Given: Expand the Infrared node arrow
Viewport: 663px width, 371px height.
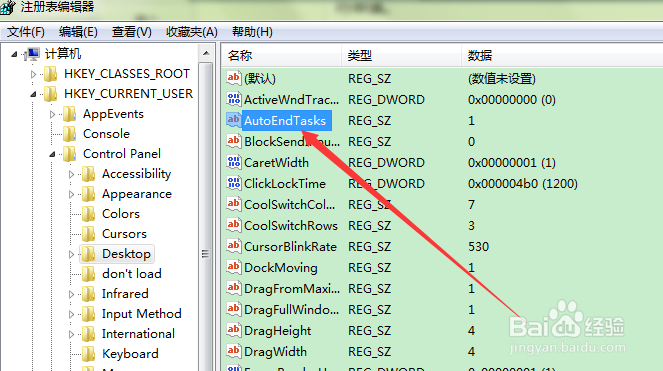Looking at the screenshot, I should pos(71,294).
